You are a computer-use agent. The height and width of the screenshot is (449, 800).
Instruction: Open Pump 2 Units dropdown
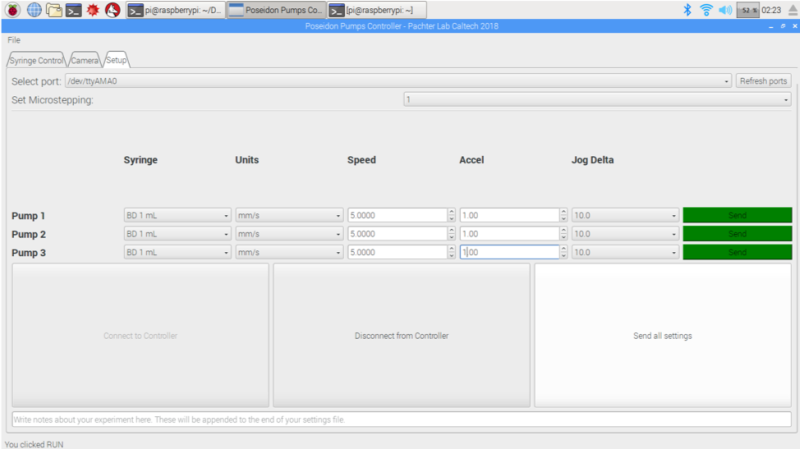289,234
